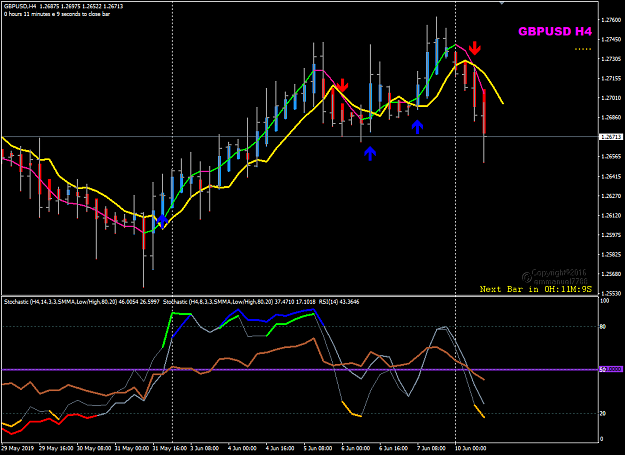Screen dimensions: 625x455
Task: Click the 10 Jun 00:00 time label
Action: 470,449
